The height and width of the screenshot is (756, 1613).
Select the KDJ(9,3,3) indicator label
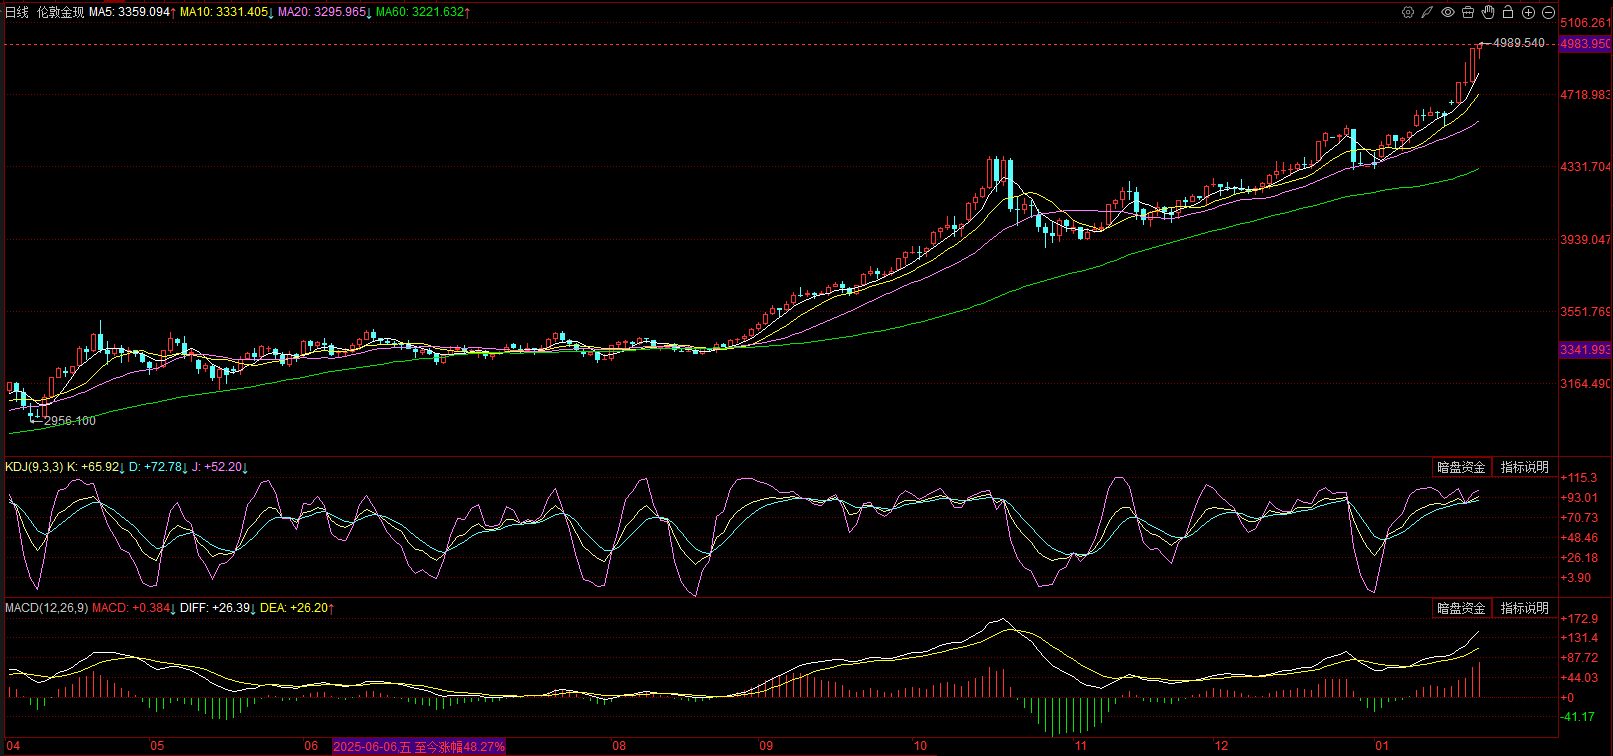pos(34,467)
